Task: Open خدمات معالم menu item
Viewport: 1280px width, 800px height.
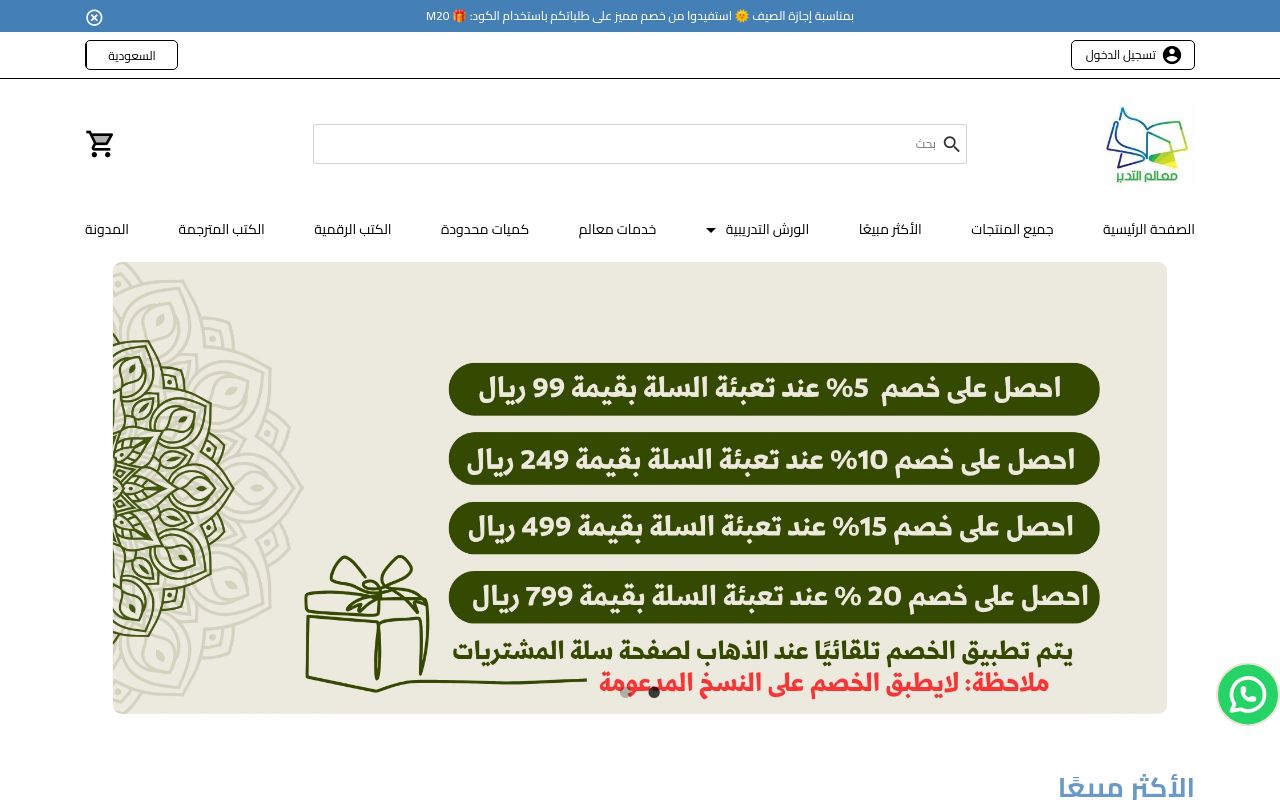Action: [x=617, y=229]
